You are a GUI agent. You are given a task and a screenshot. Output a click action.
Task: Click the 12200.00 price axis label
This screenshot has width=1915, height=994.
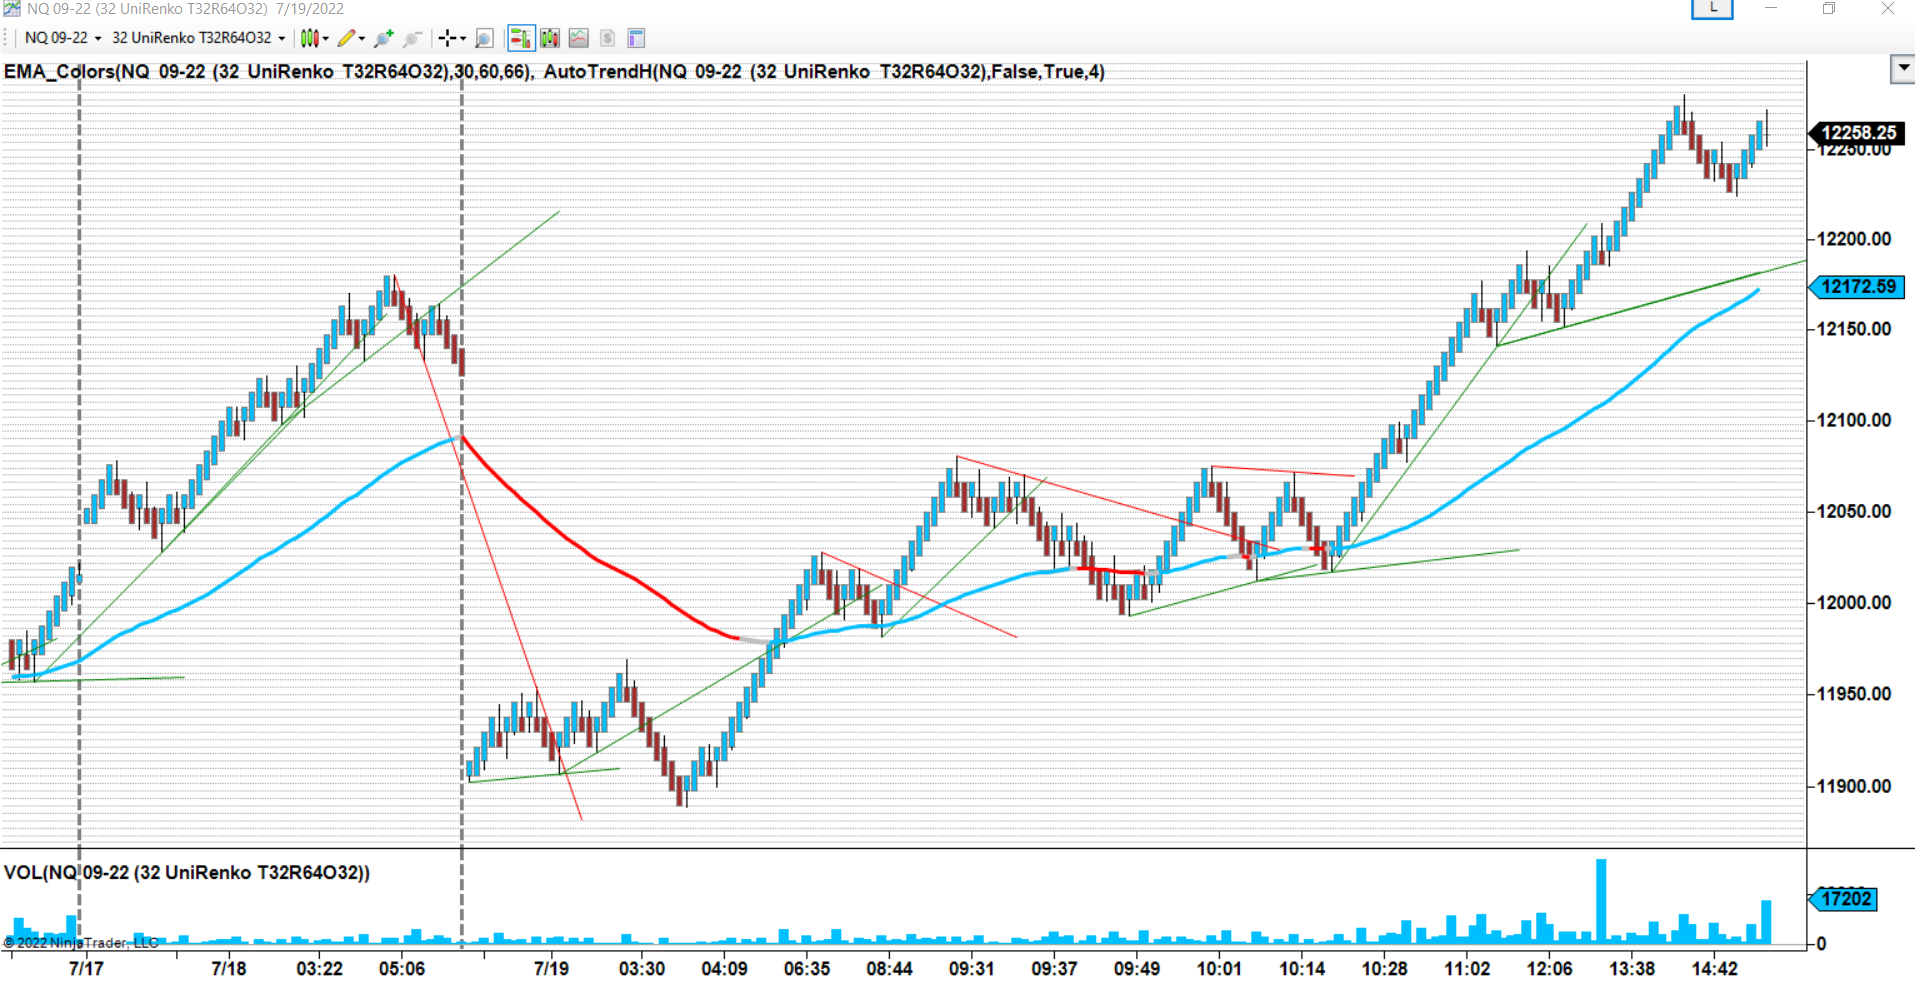click(x=1854, y=239)
